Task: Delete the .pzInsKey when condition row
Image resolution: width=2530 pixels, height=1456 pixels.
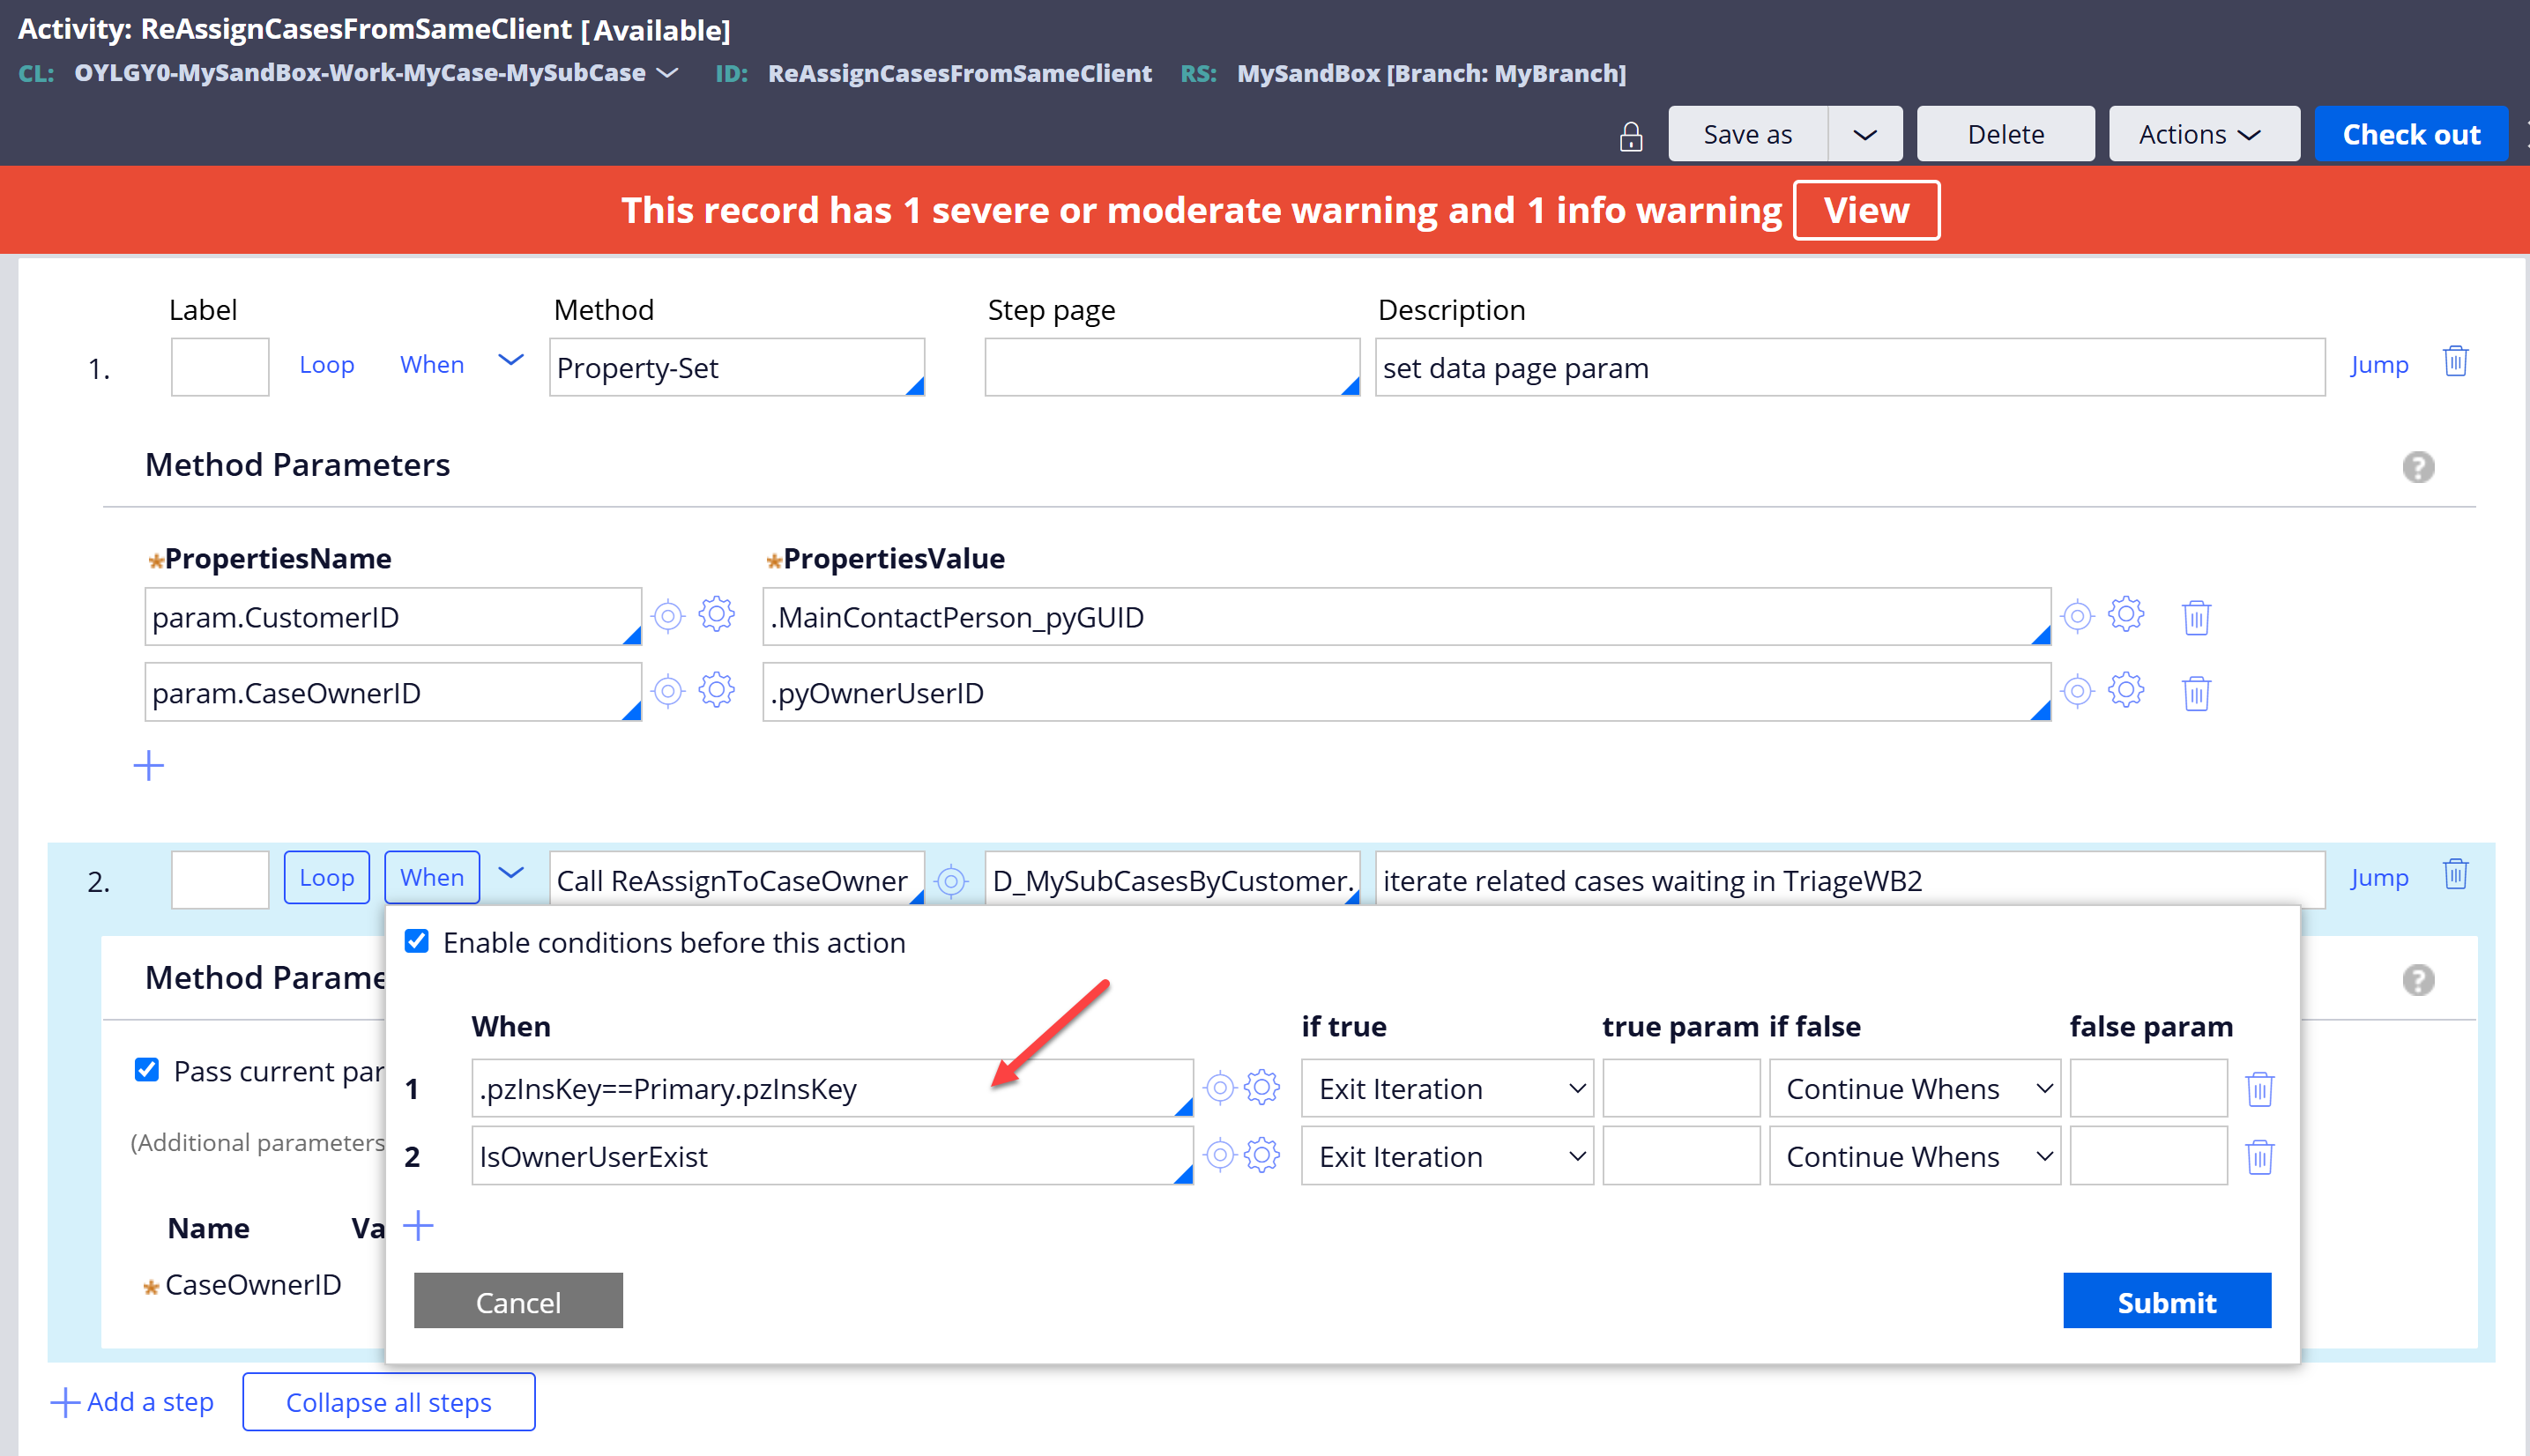Action: [x=2259, y=1089]
